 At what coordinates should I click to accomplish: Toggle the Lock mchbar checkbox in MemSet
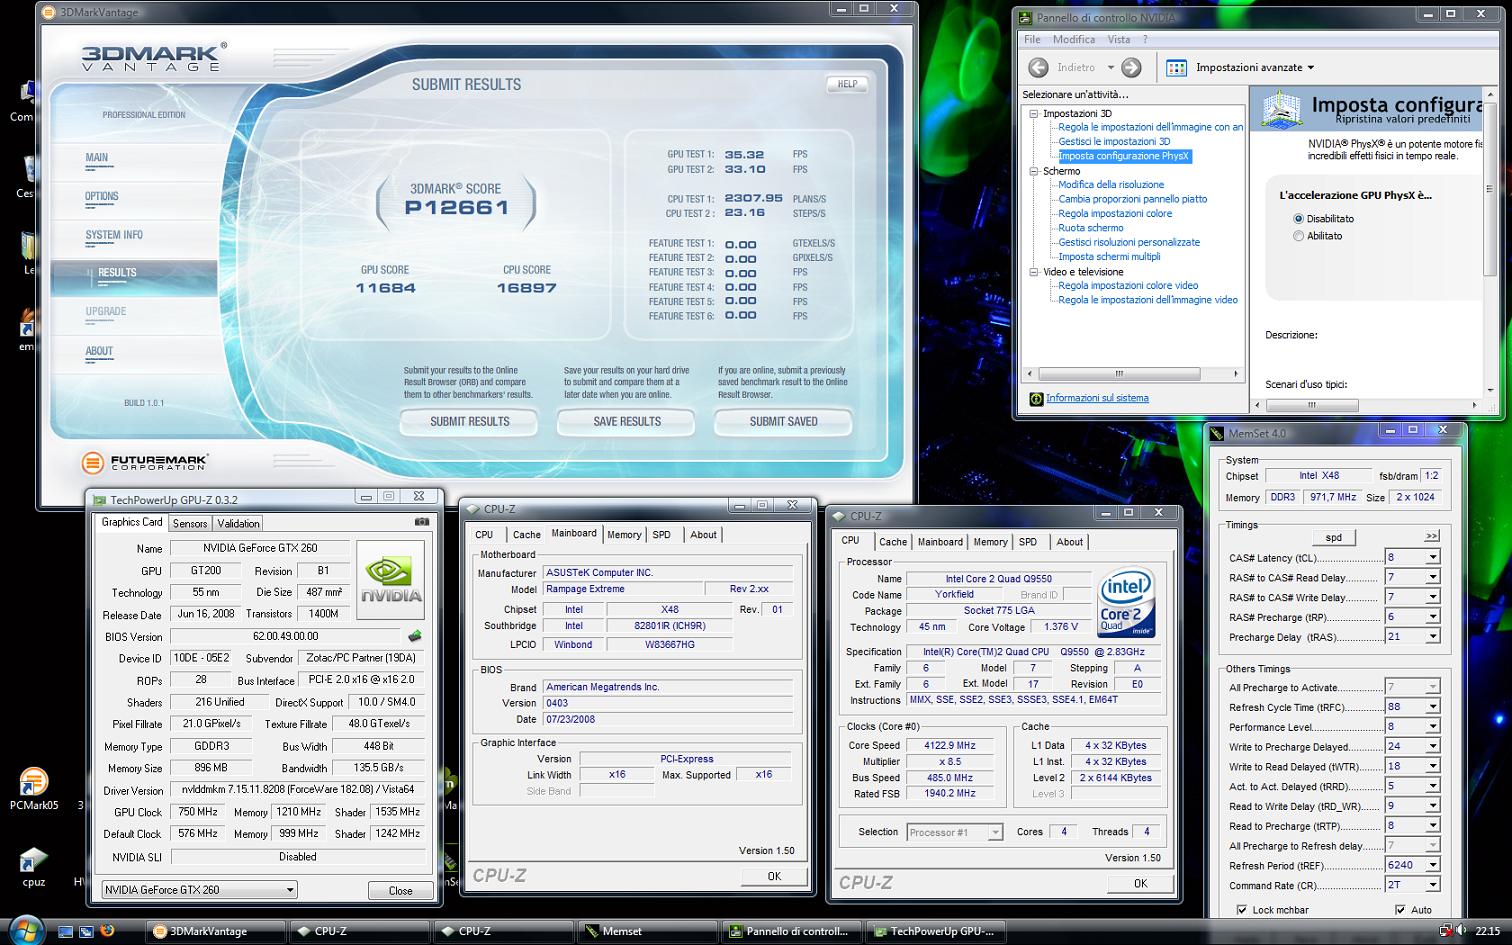[1242, 910]
